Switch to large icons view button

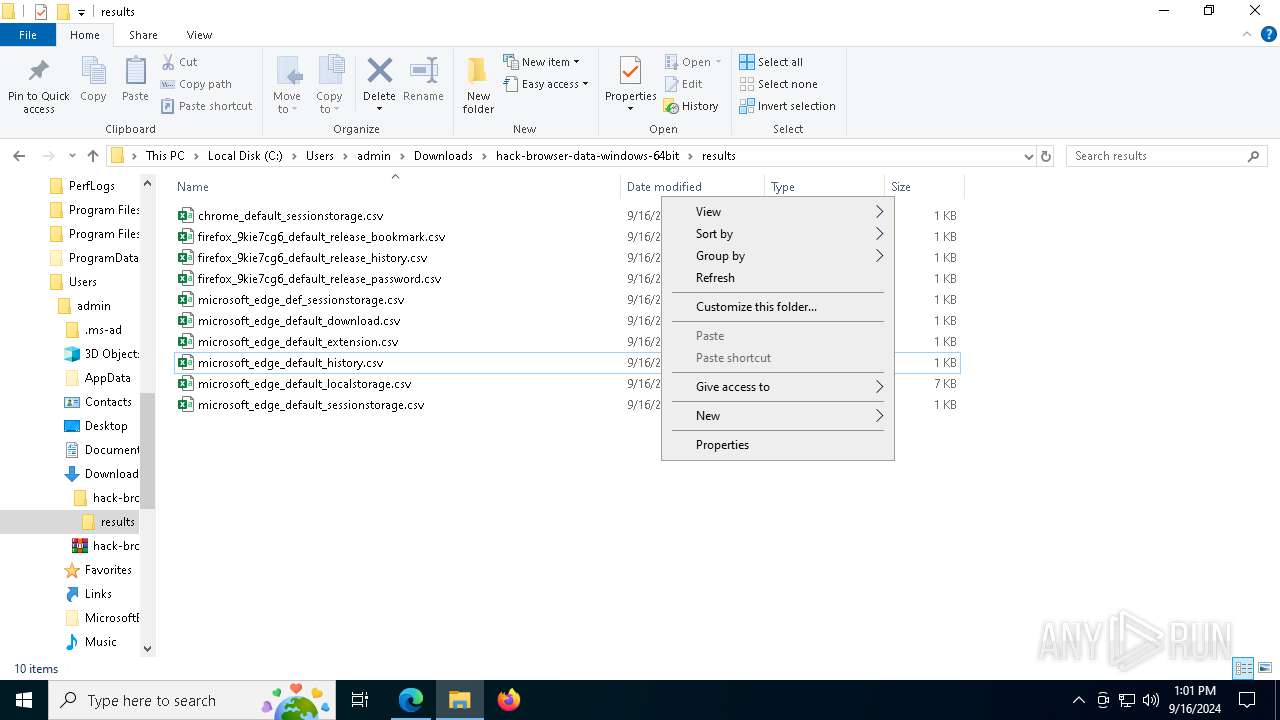coord(1265,668)
